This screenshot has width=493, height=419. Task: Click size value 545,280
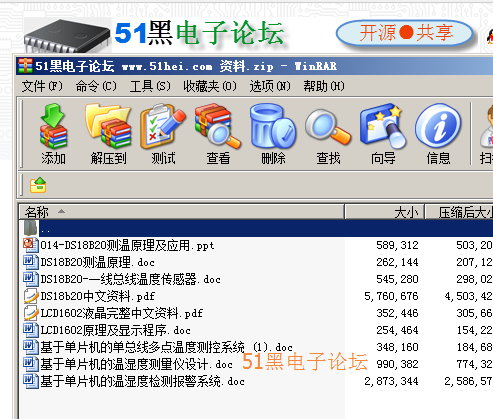tap(397, 279)
